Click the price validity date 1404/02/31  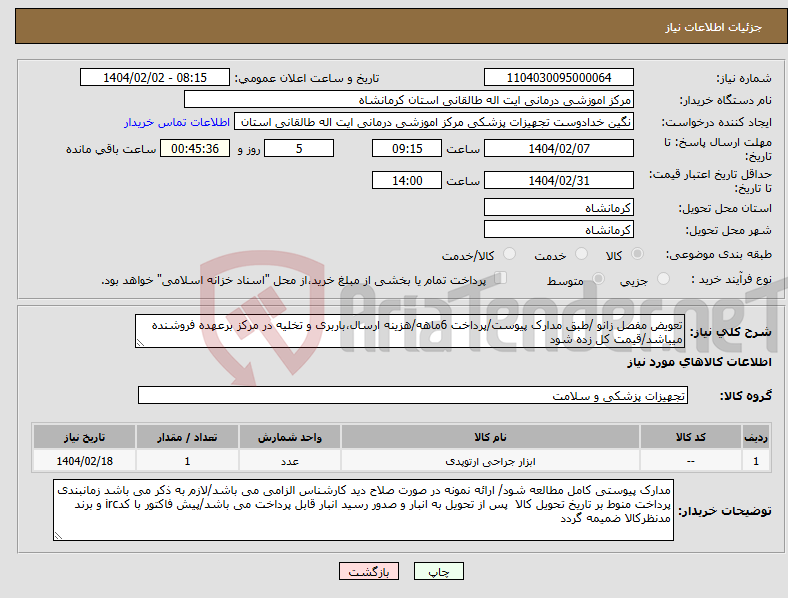559,180
